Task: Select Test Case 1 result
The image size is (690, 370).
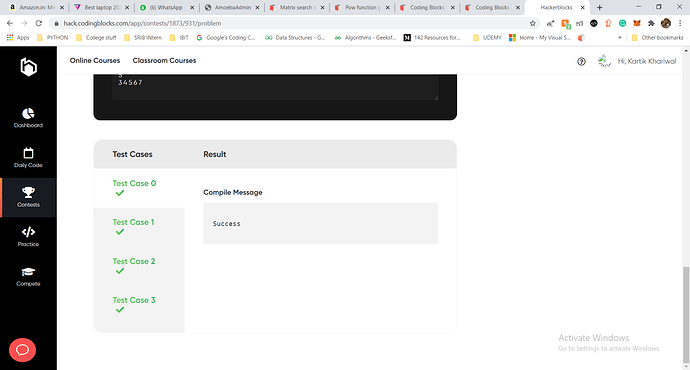Action: click(139, 227)
